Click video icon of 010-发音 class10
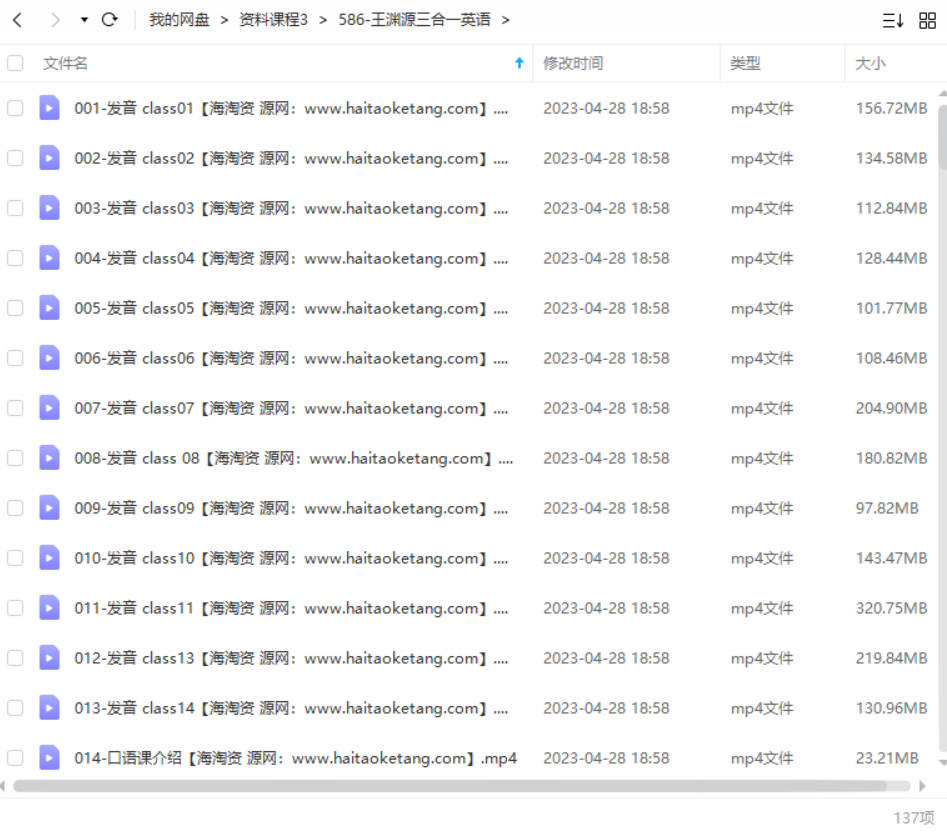Screen dimensions: 947x832 click(50, 558)
